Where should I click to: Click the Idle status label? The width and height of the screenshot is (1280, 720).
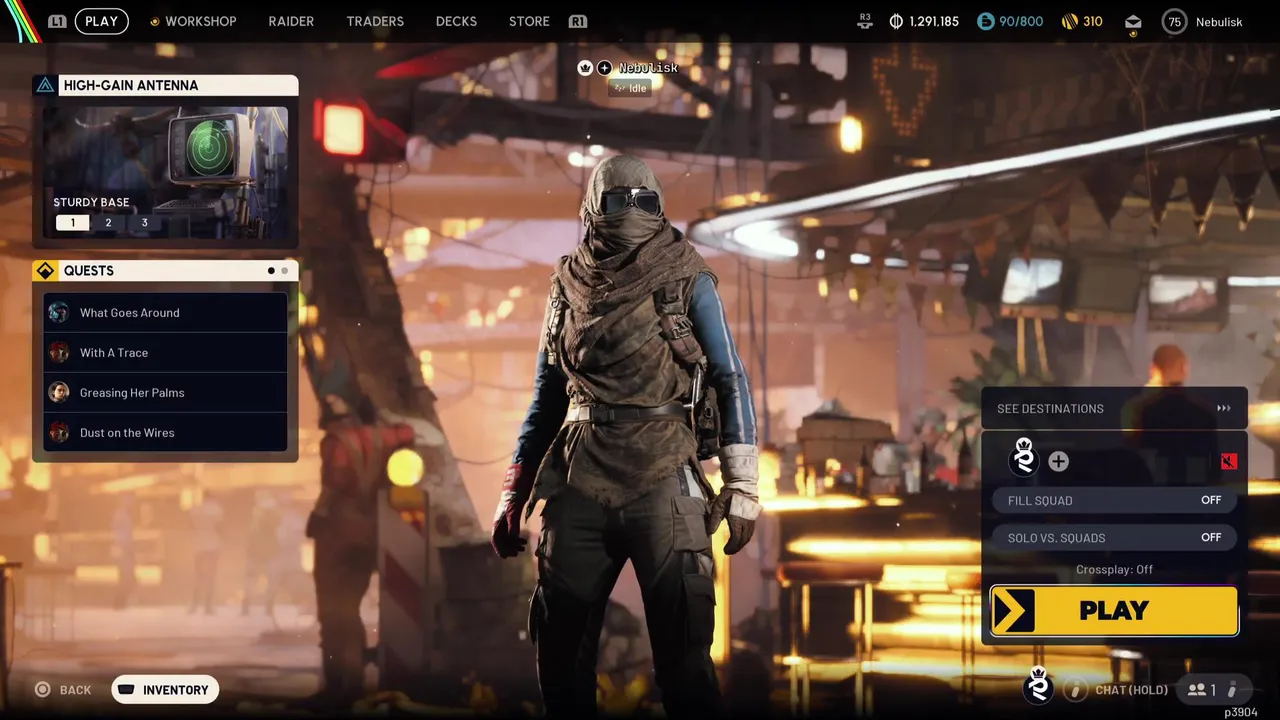coord(630,88)
